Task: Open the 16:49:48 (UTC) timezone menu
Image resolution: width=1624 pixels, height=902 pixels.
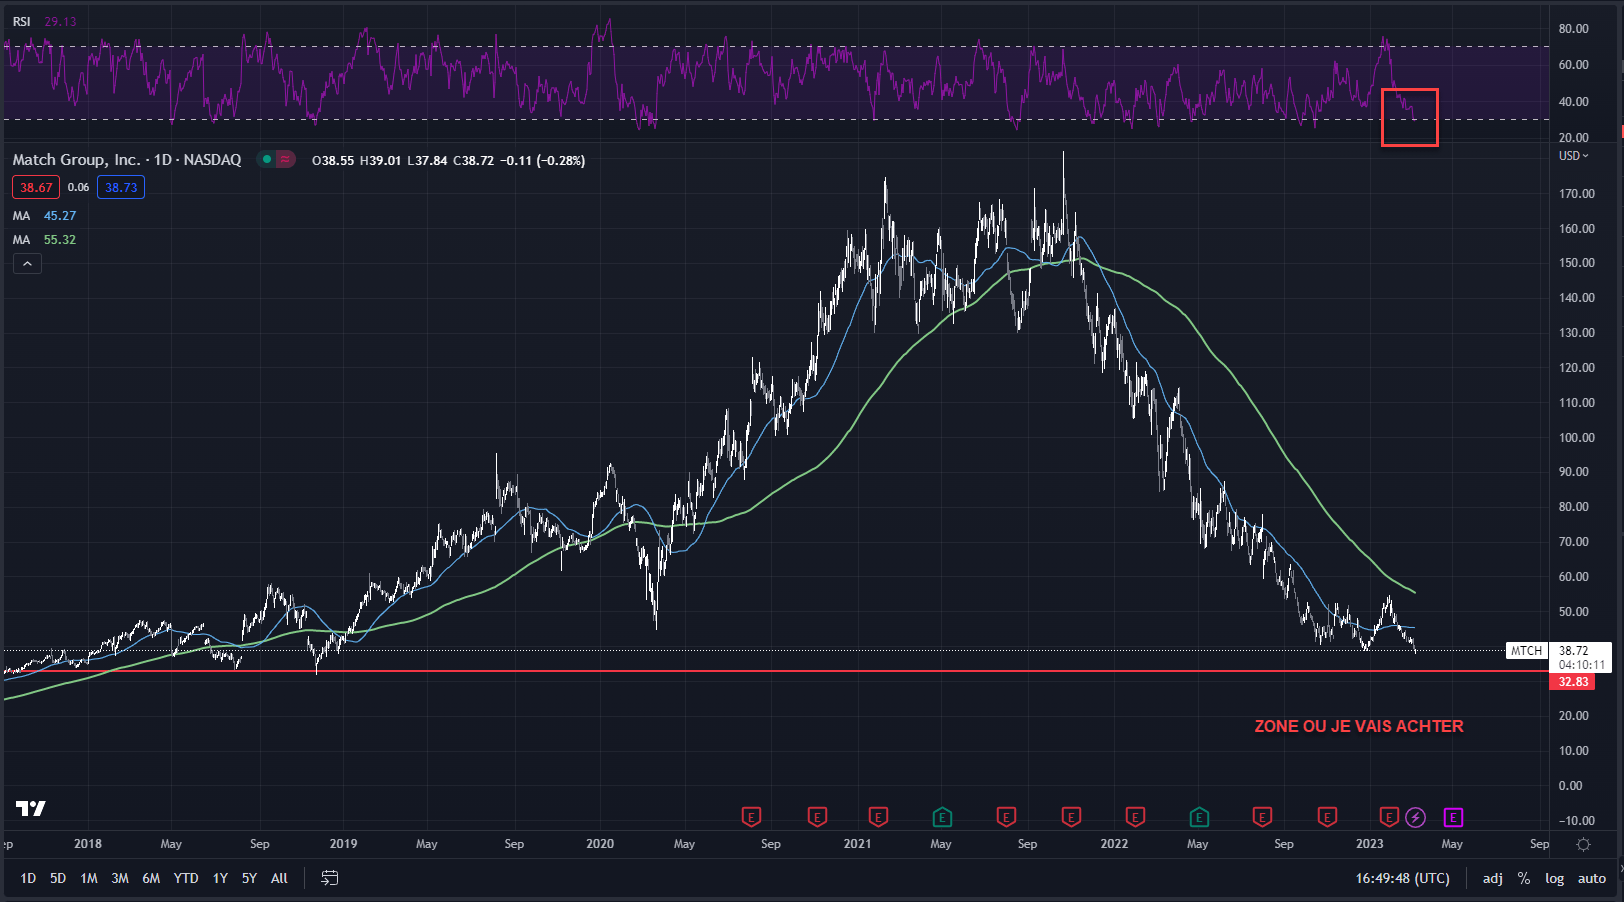Action: pos(1402,878)
